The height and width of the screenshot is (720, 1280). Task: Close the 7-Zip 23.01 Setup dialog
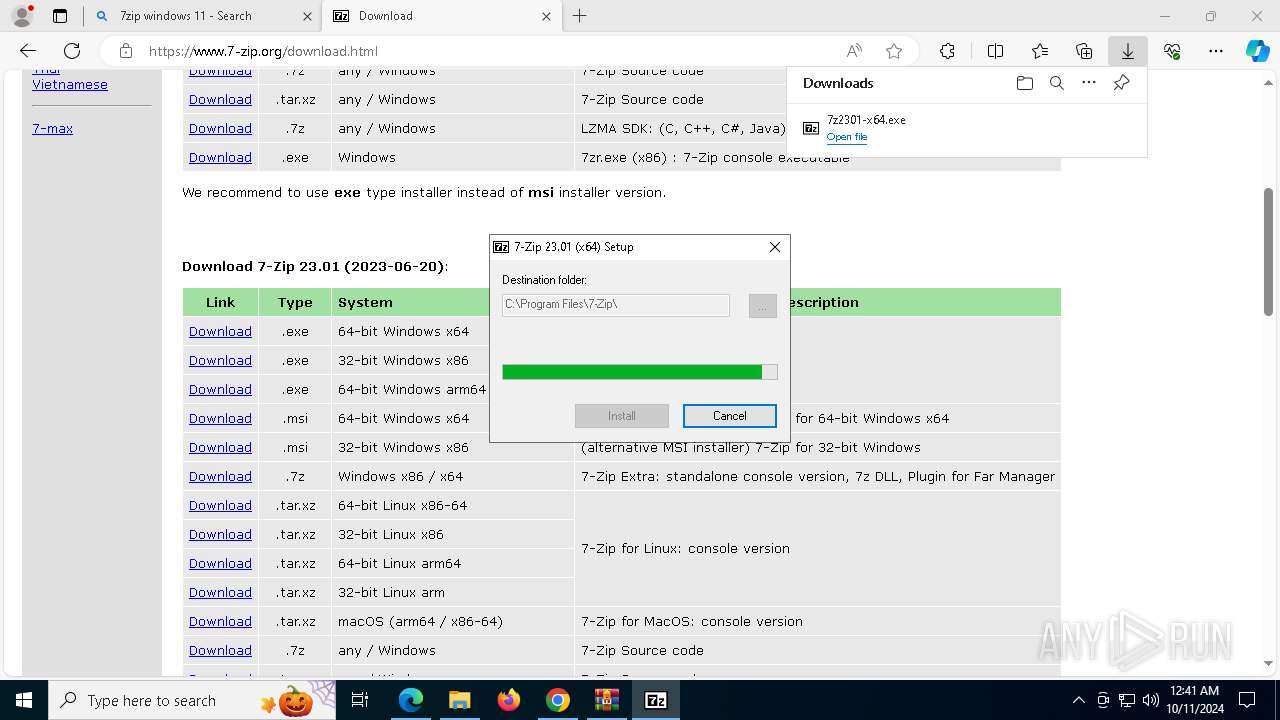pos(775,247)
